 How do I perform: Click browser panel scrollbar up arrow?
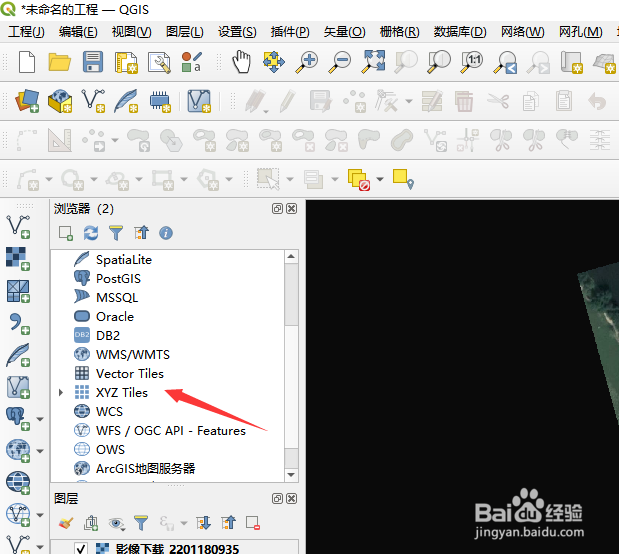(291, 257)
